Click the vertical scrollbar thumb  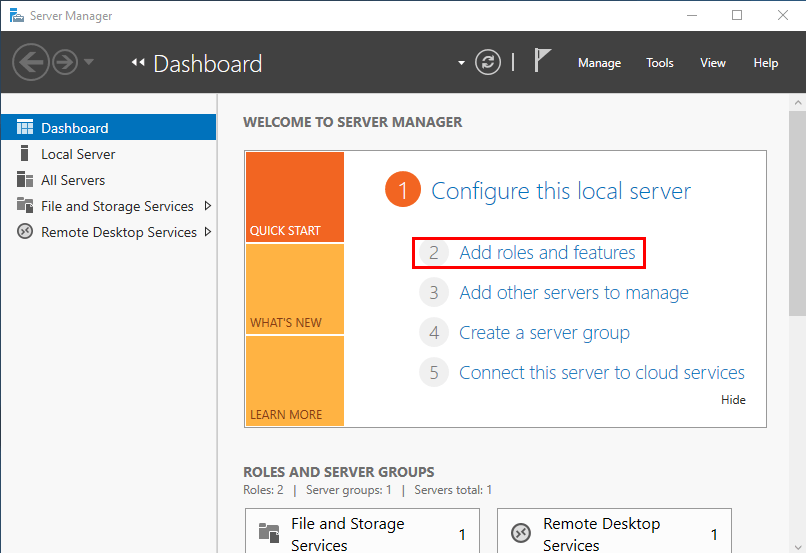click(797, 213)
